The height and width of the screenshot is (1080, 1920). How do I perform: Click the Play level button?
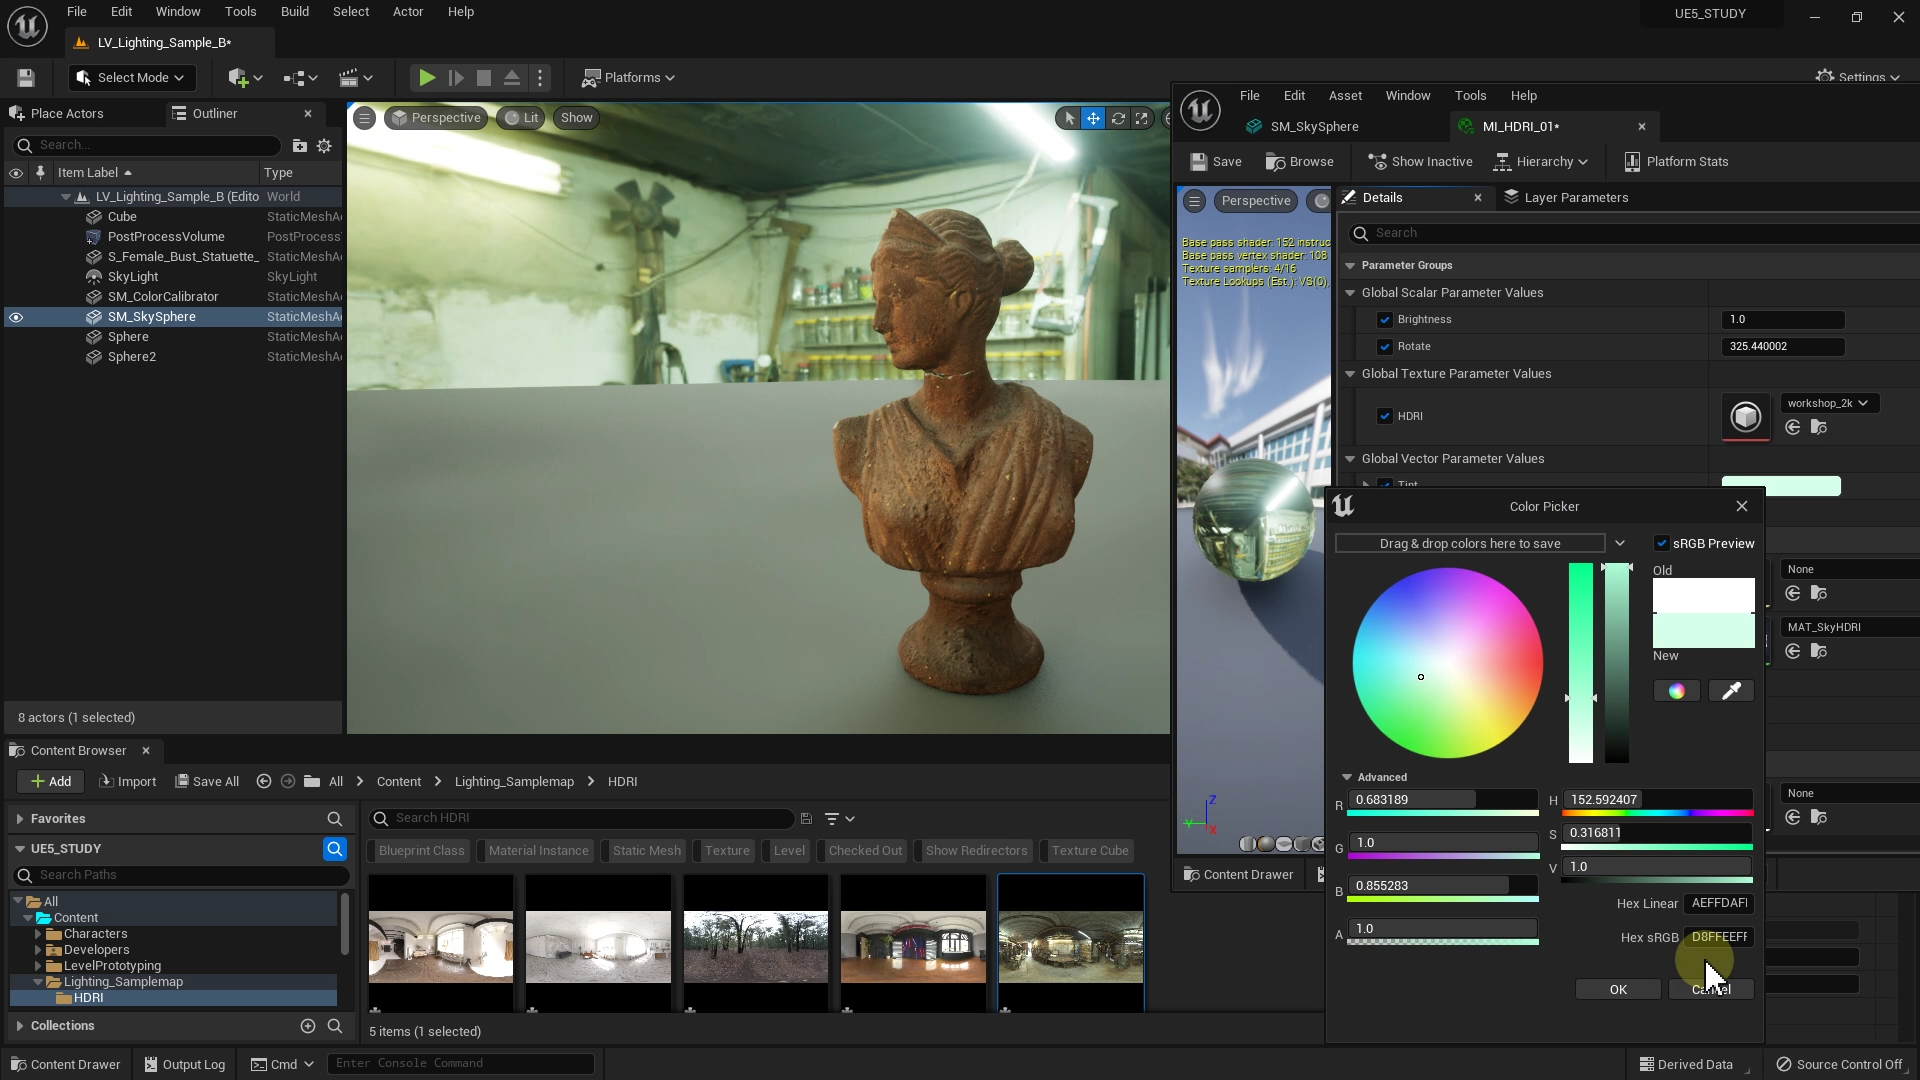[x=426, y=78]
